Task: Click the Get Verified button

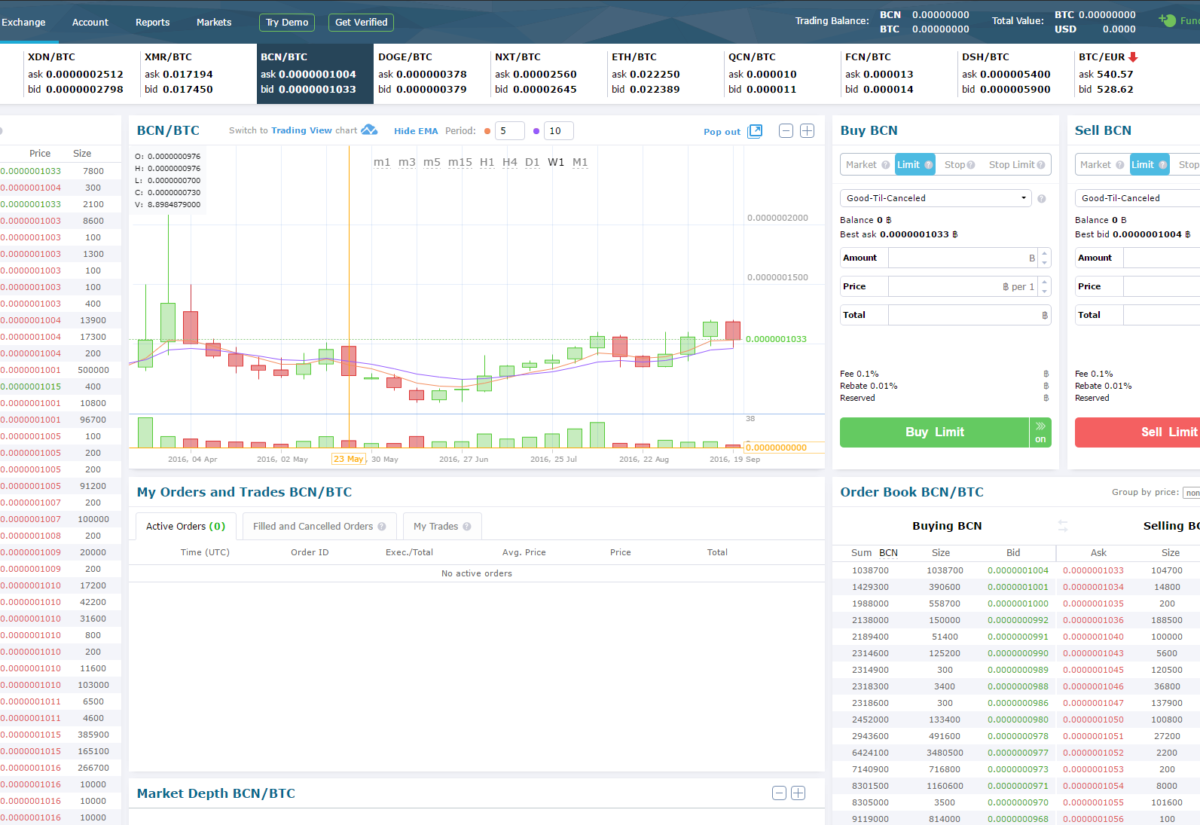Action: (361, 22)
